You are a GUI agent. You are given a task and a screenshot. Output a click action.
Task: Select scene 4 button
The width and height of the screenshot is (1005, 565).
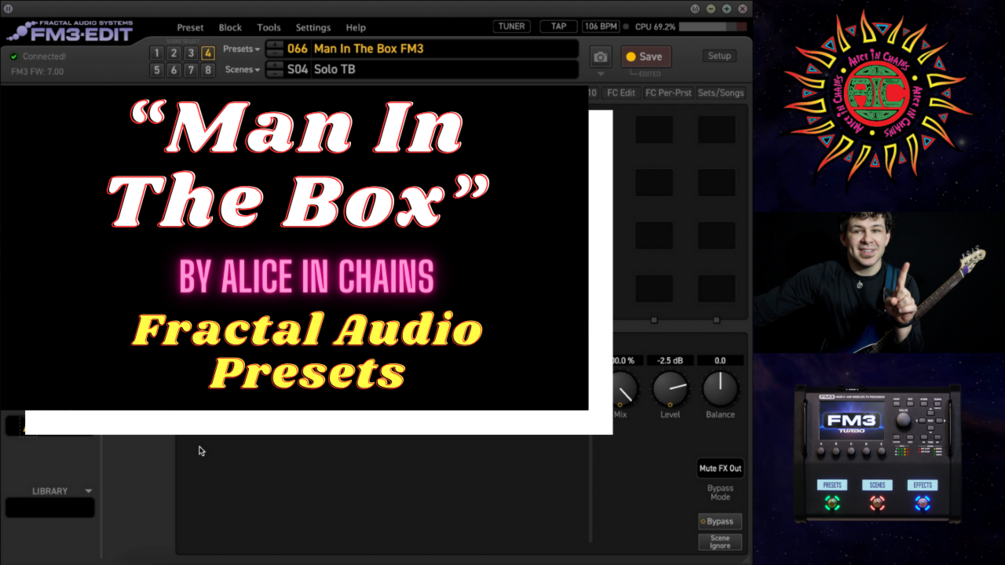208,53
